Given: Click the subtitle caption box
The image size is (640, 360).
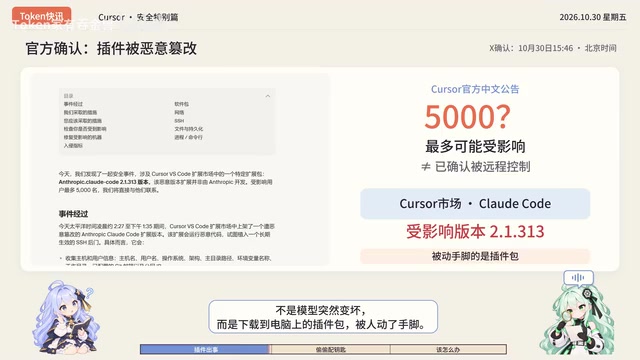Looking at the screenshot, I should [x=323, y=317].
